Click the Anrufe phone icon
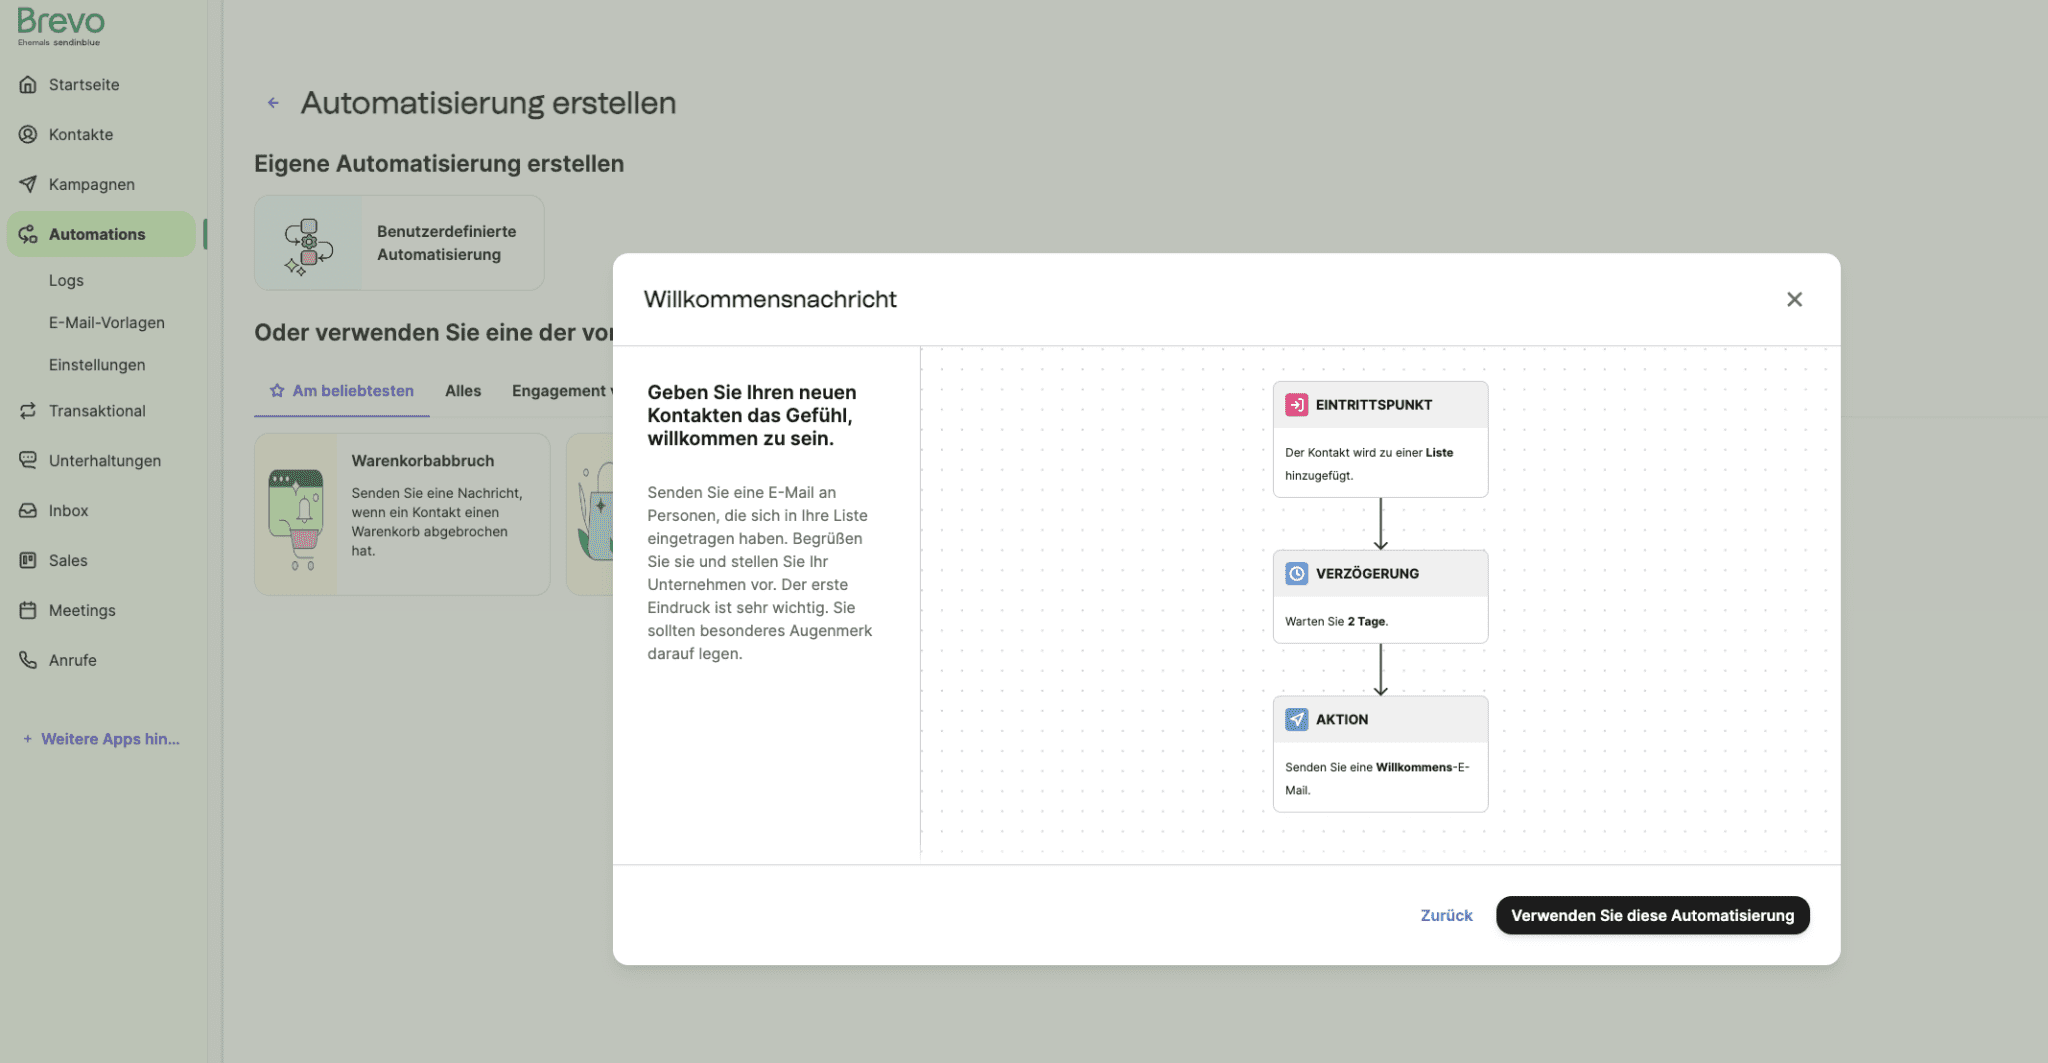Image resolution: width=2048 pixels, height=1063 pixels. (x=28, y=660)
